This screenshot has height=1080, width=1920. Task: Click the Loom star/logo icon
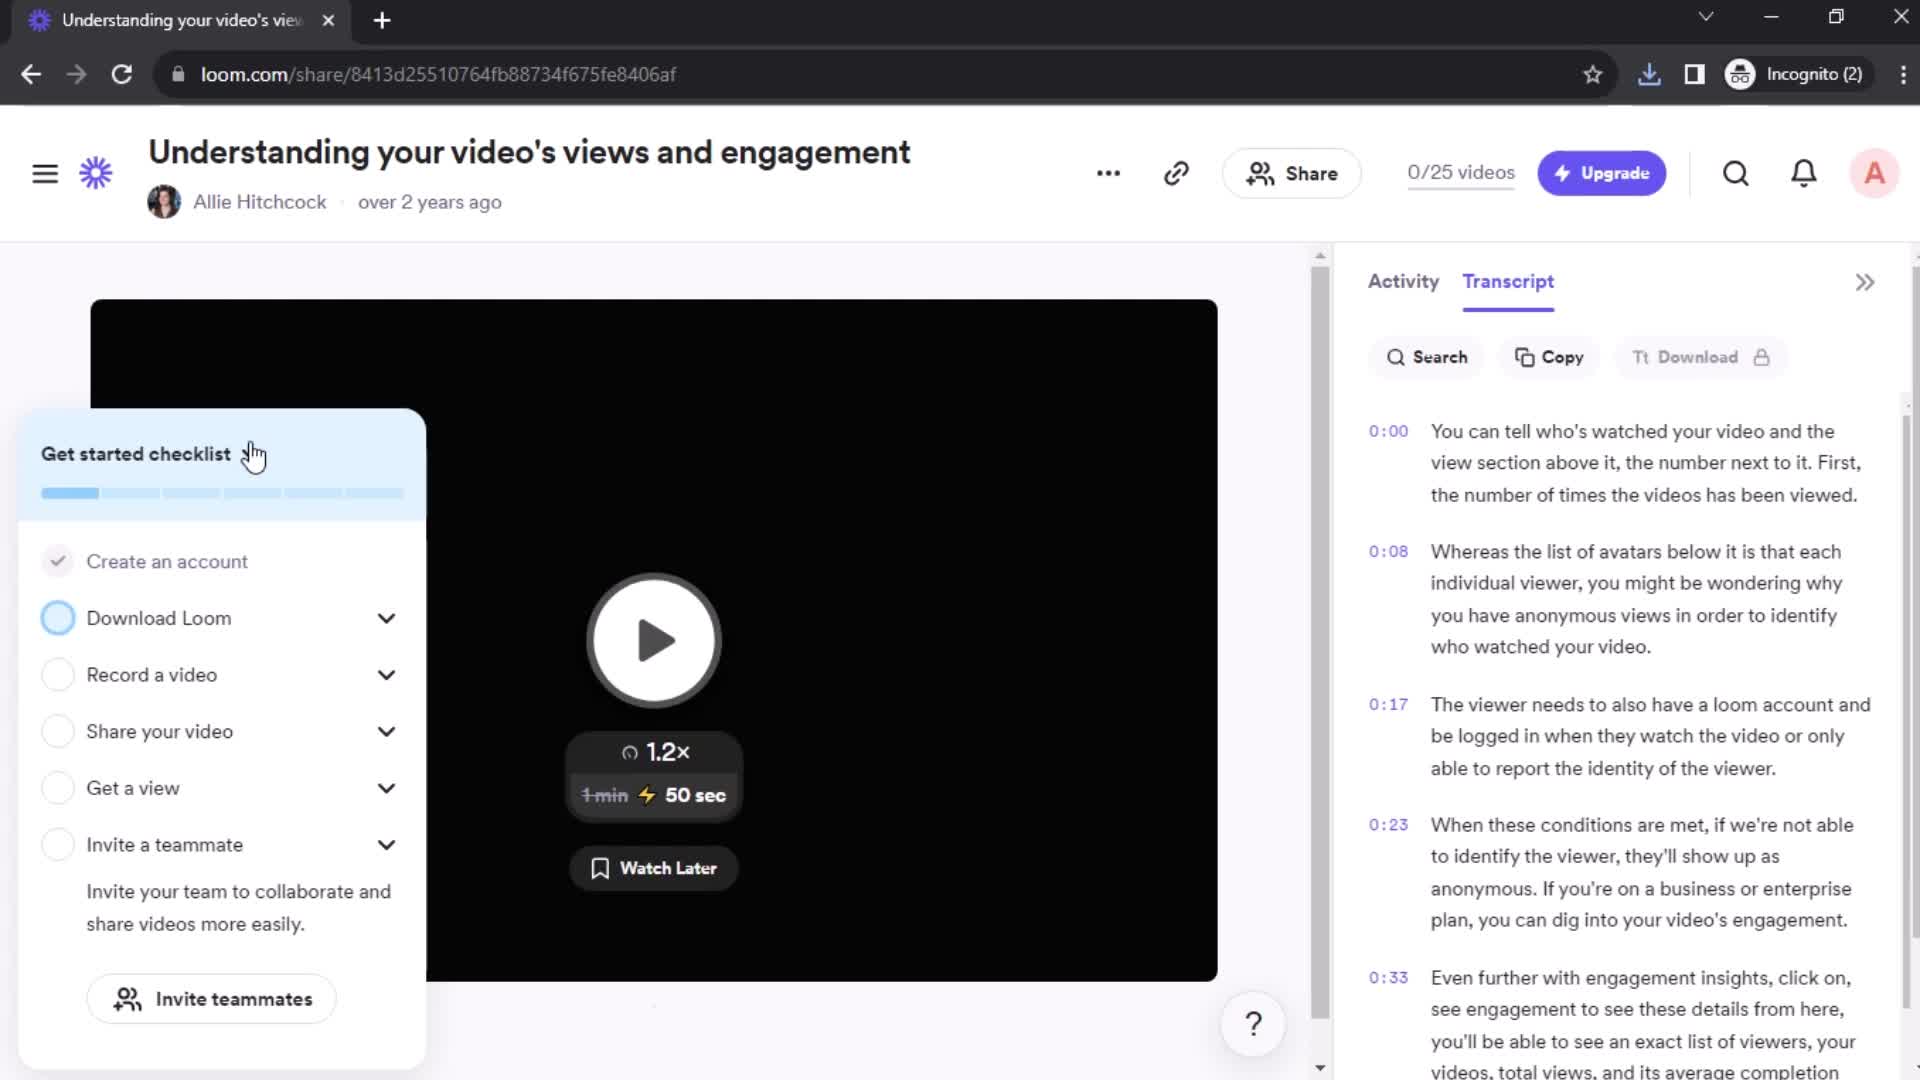coord(96,173)
